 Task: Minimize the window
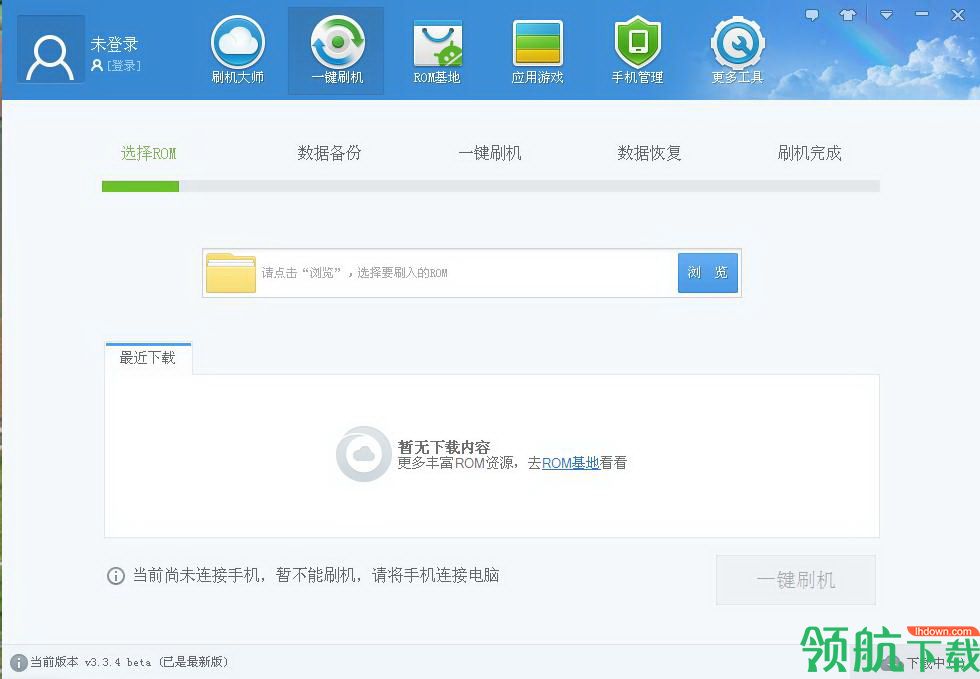click(922, 14)
